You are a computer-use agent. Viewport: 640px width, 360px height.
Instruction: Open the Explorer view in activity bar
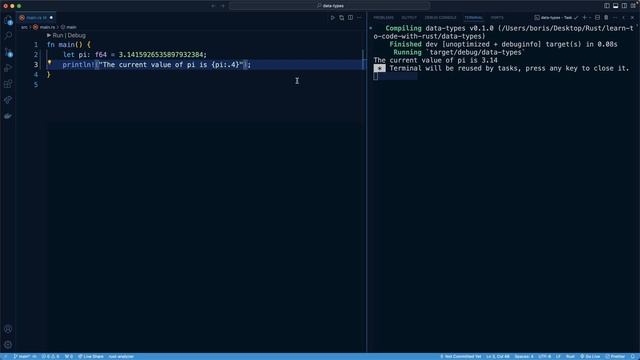[x=8, y=20]
